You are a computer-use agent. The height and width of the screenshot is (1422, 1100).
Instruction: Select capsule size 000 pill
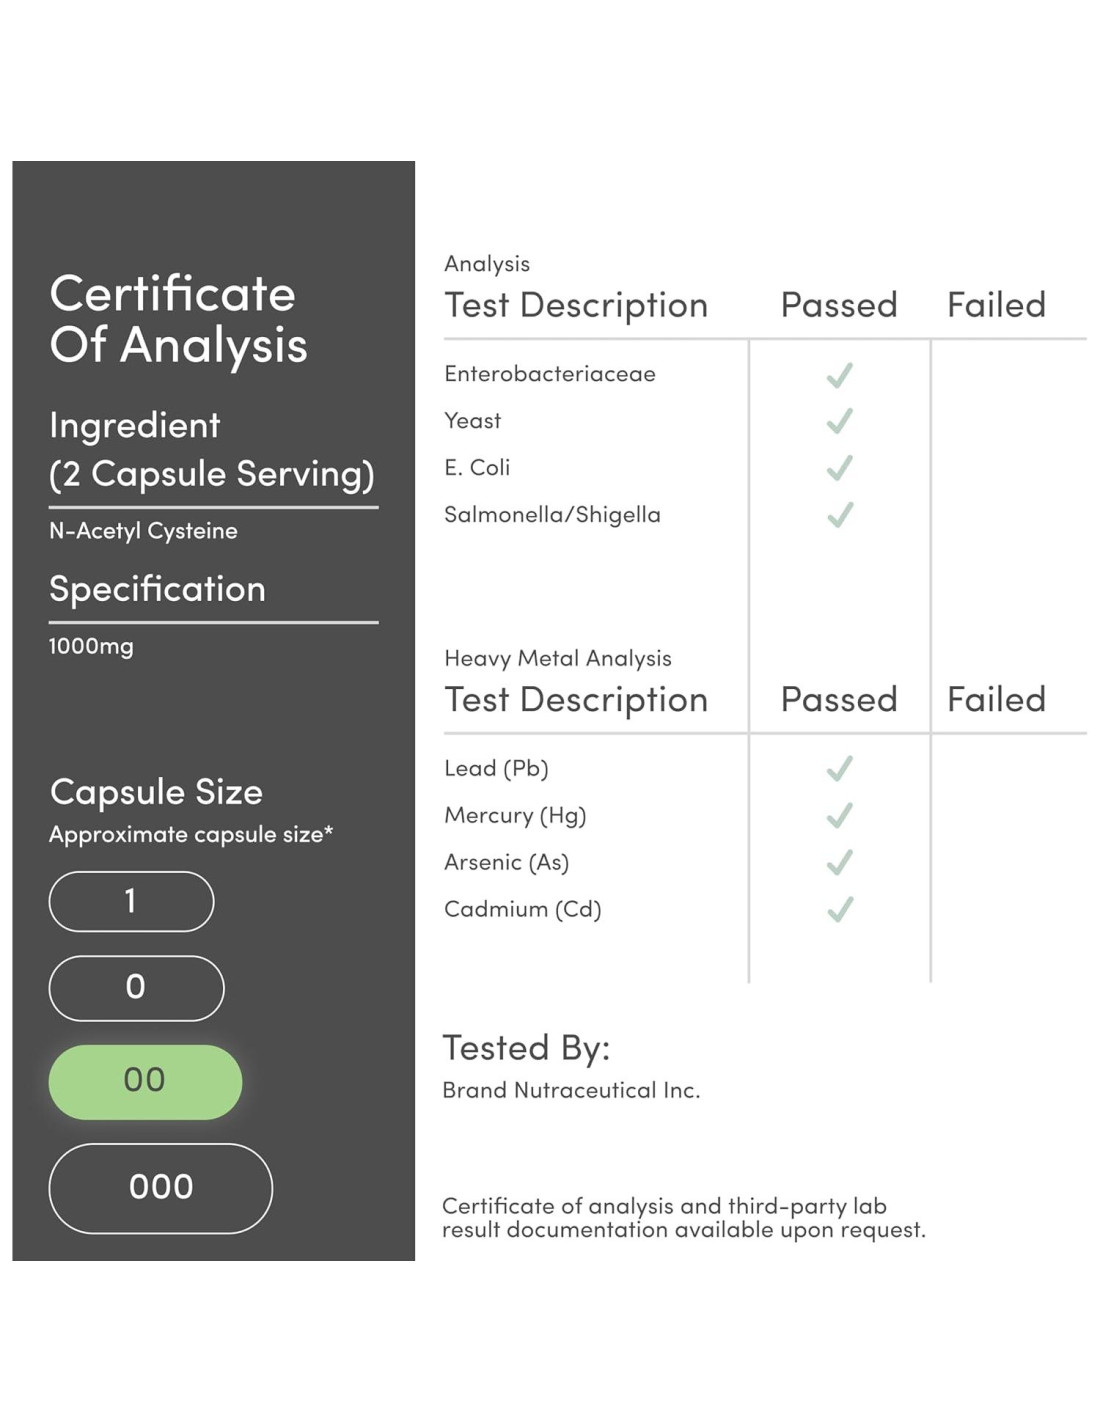pyautogui.click(x=160, y=1188)
